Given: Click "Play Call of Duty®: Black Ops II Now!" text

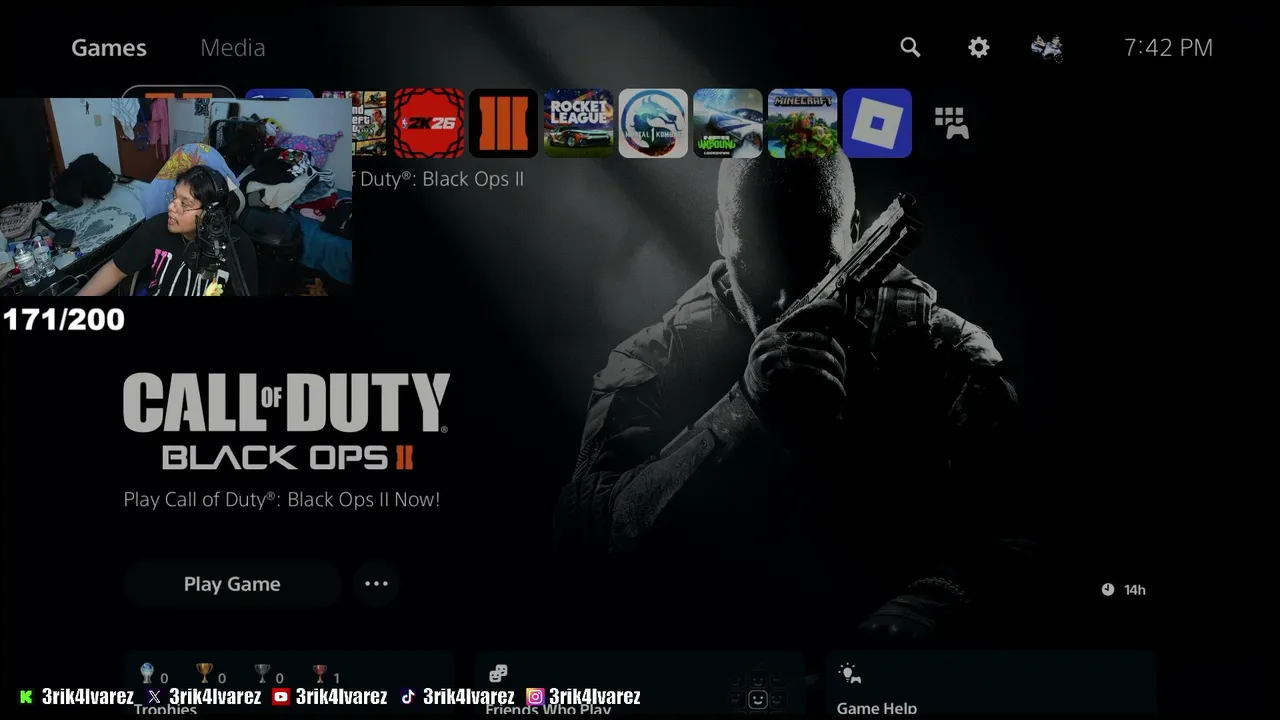Looking at the screenshot, I should point(282,499).
